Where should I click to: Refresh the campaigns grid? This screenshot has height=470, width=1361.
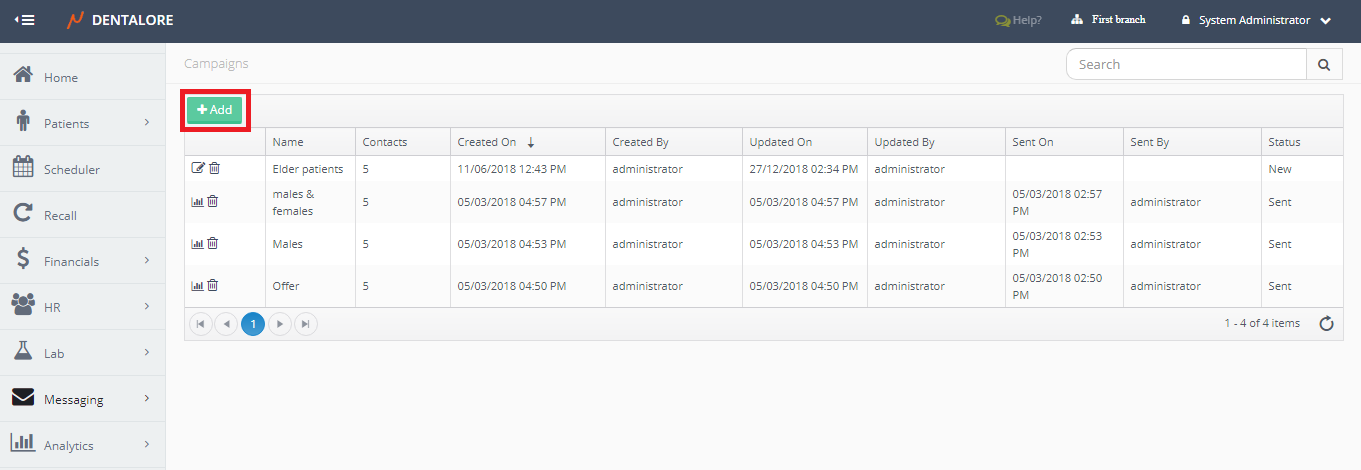1326,323
